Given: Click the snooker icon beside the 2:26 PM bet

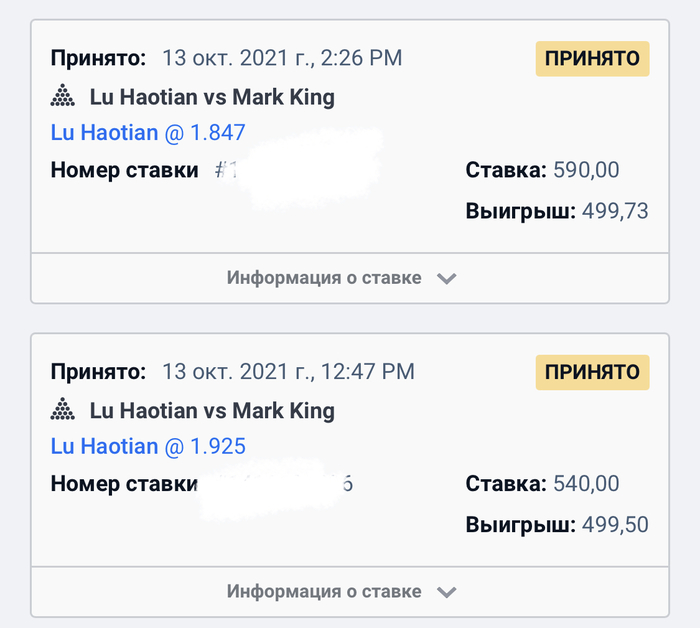Looking at the screenshot, I should 63,98.
